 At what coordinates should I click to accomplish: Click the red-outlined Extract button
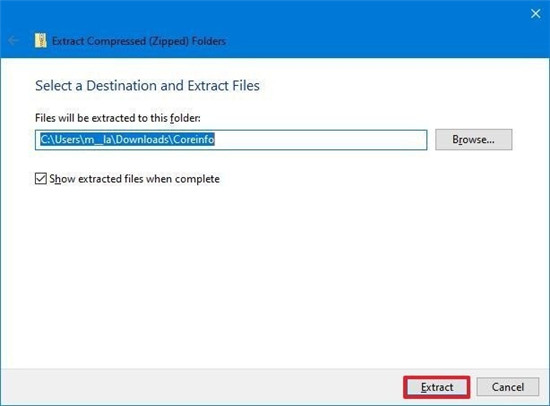(437, 387)
